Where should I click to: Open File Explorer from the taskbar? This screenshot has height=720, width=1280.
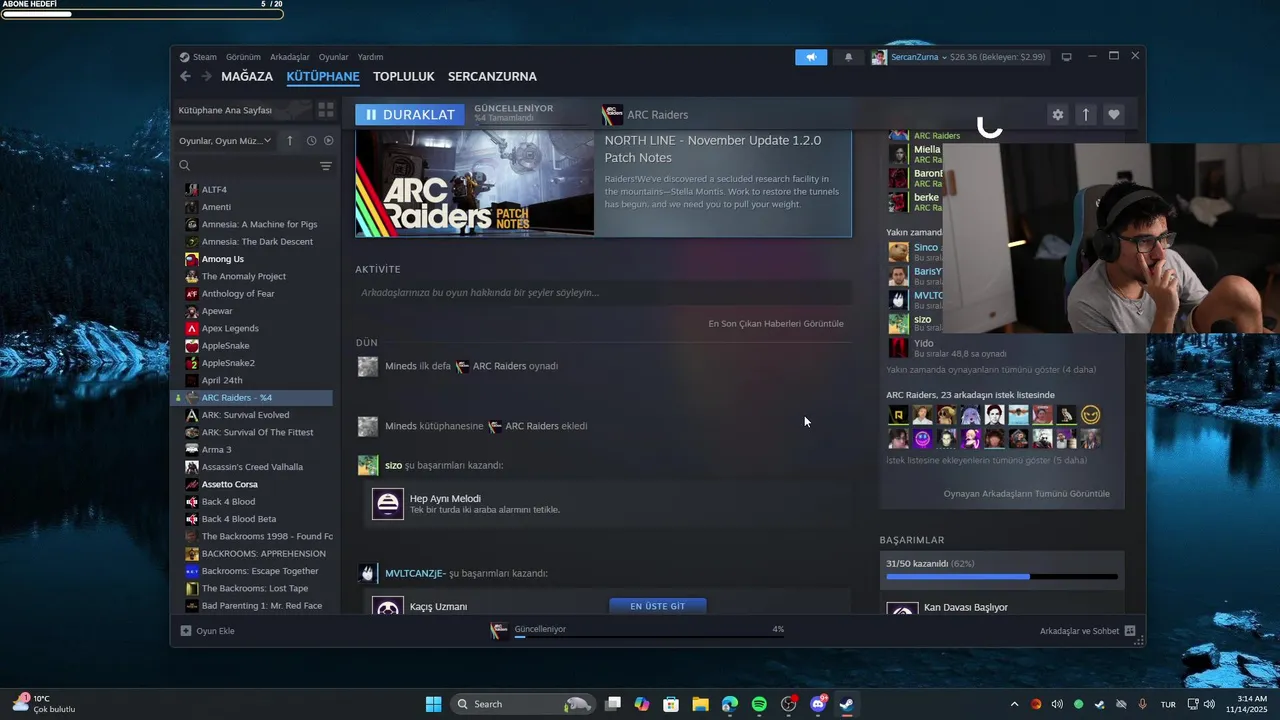pyautogui.click(x=700, y=704)
